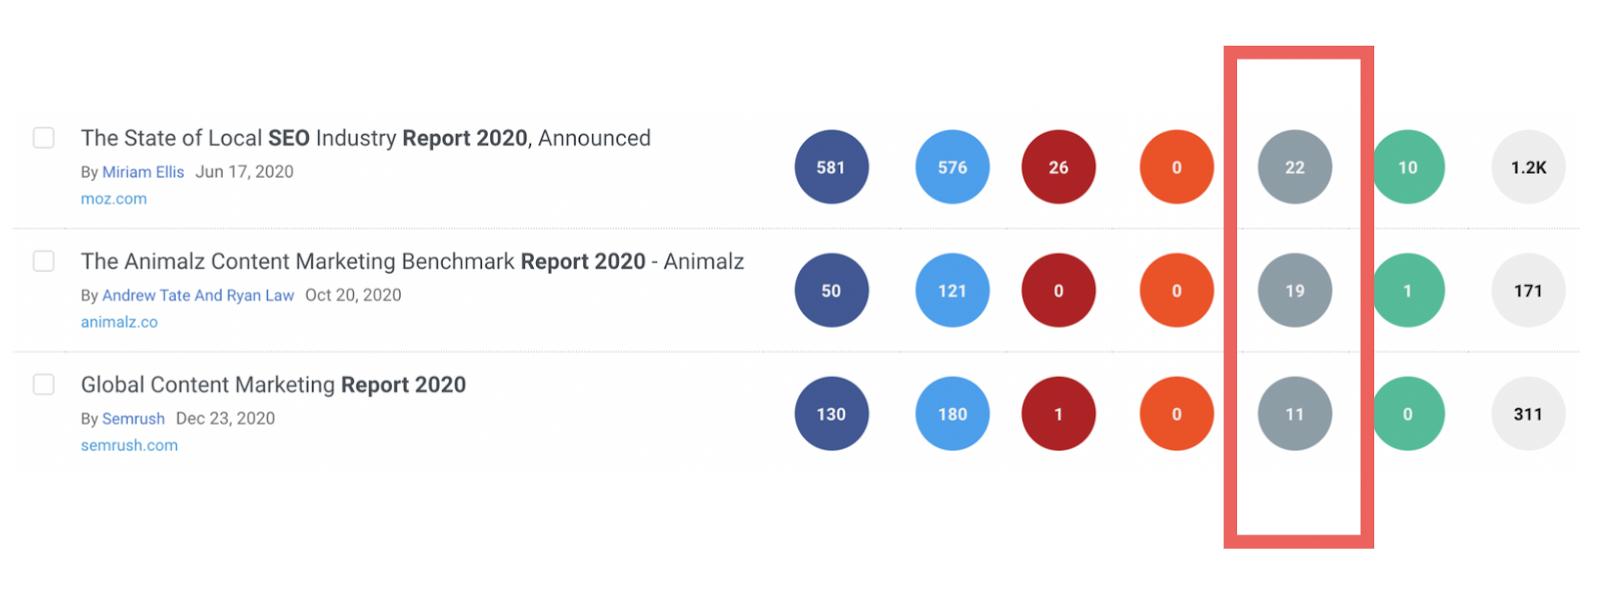Click light blue circle showing 180
1600x589 pixels.
pyautogui.click(x=952, y=414)
